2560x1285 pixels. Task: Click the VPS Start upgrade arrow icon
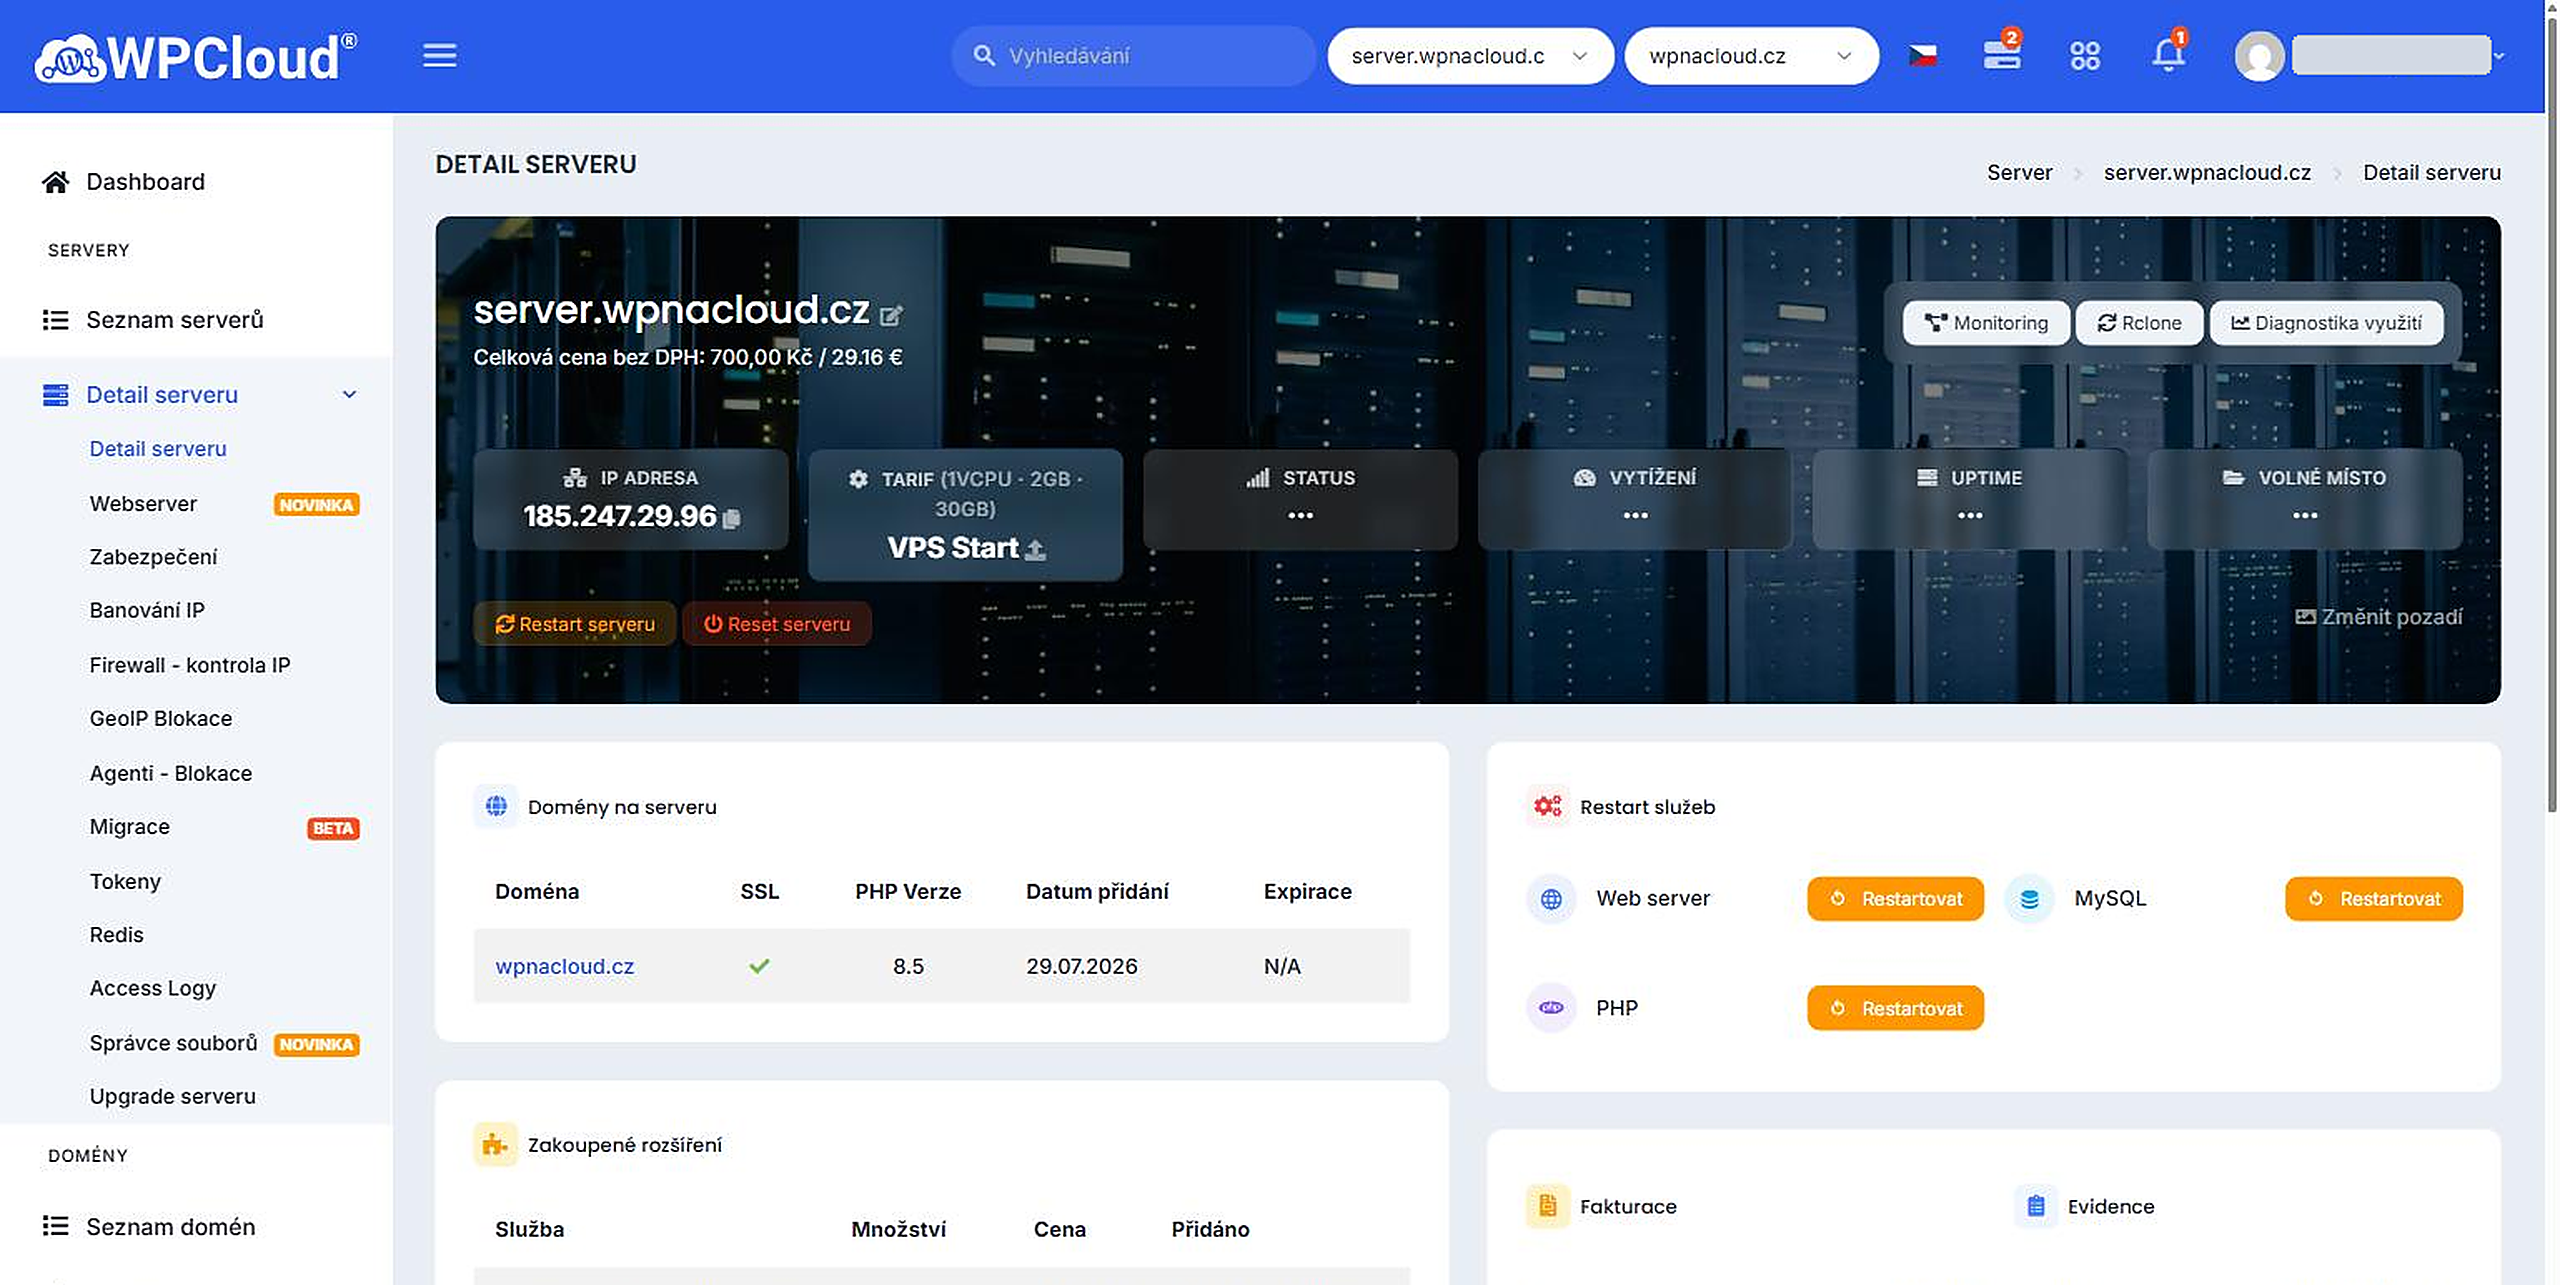1035,549
